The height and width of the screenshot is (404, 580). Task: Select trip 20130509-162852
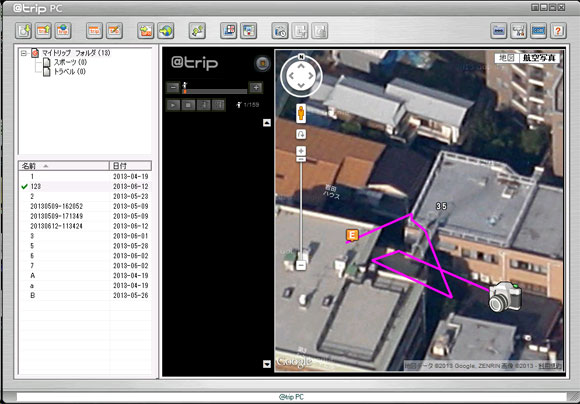pos(85,206)
